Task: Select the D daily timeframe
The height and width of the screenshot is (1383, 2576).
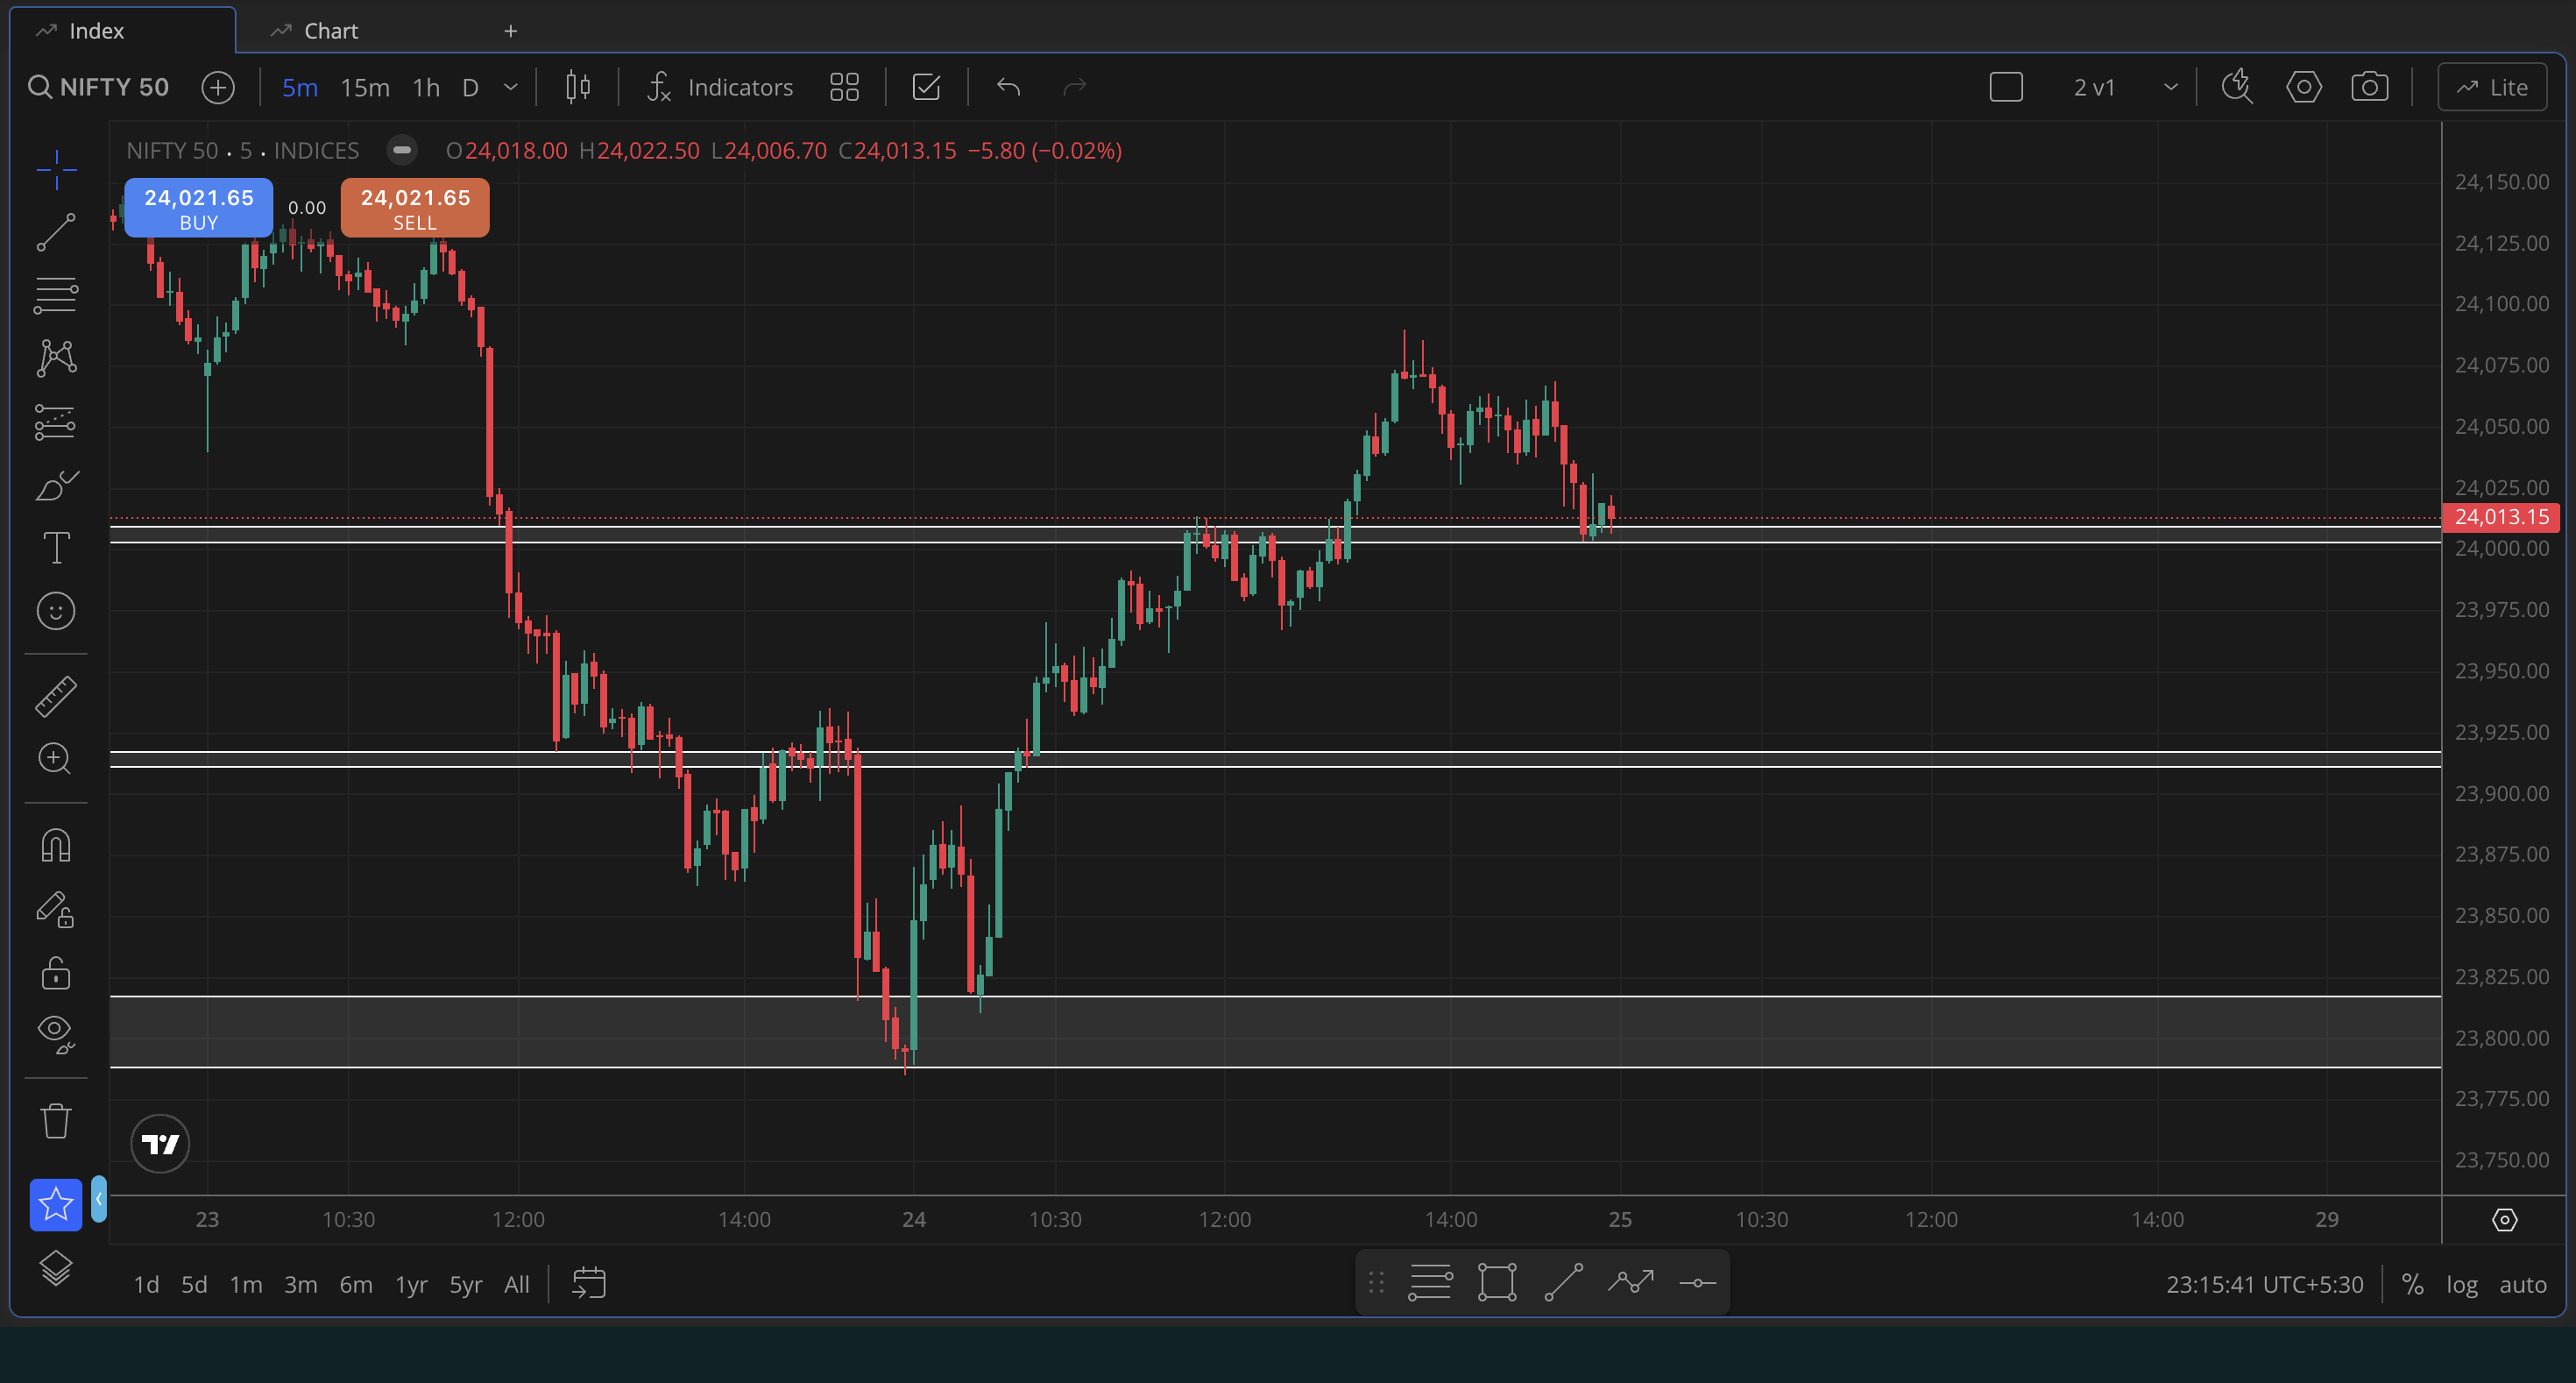Action: (x=470, y=88)
